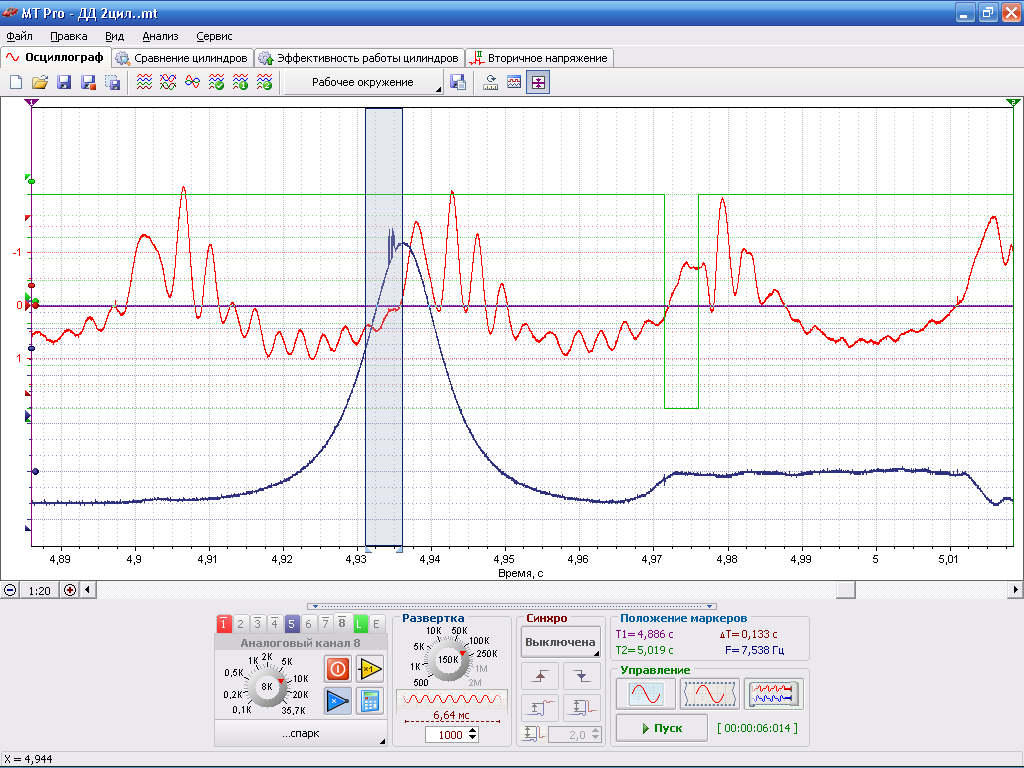Click the Пуск start button

pos(662,728)
